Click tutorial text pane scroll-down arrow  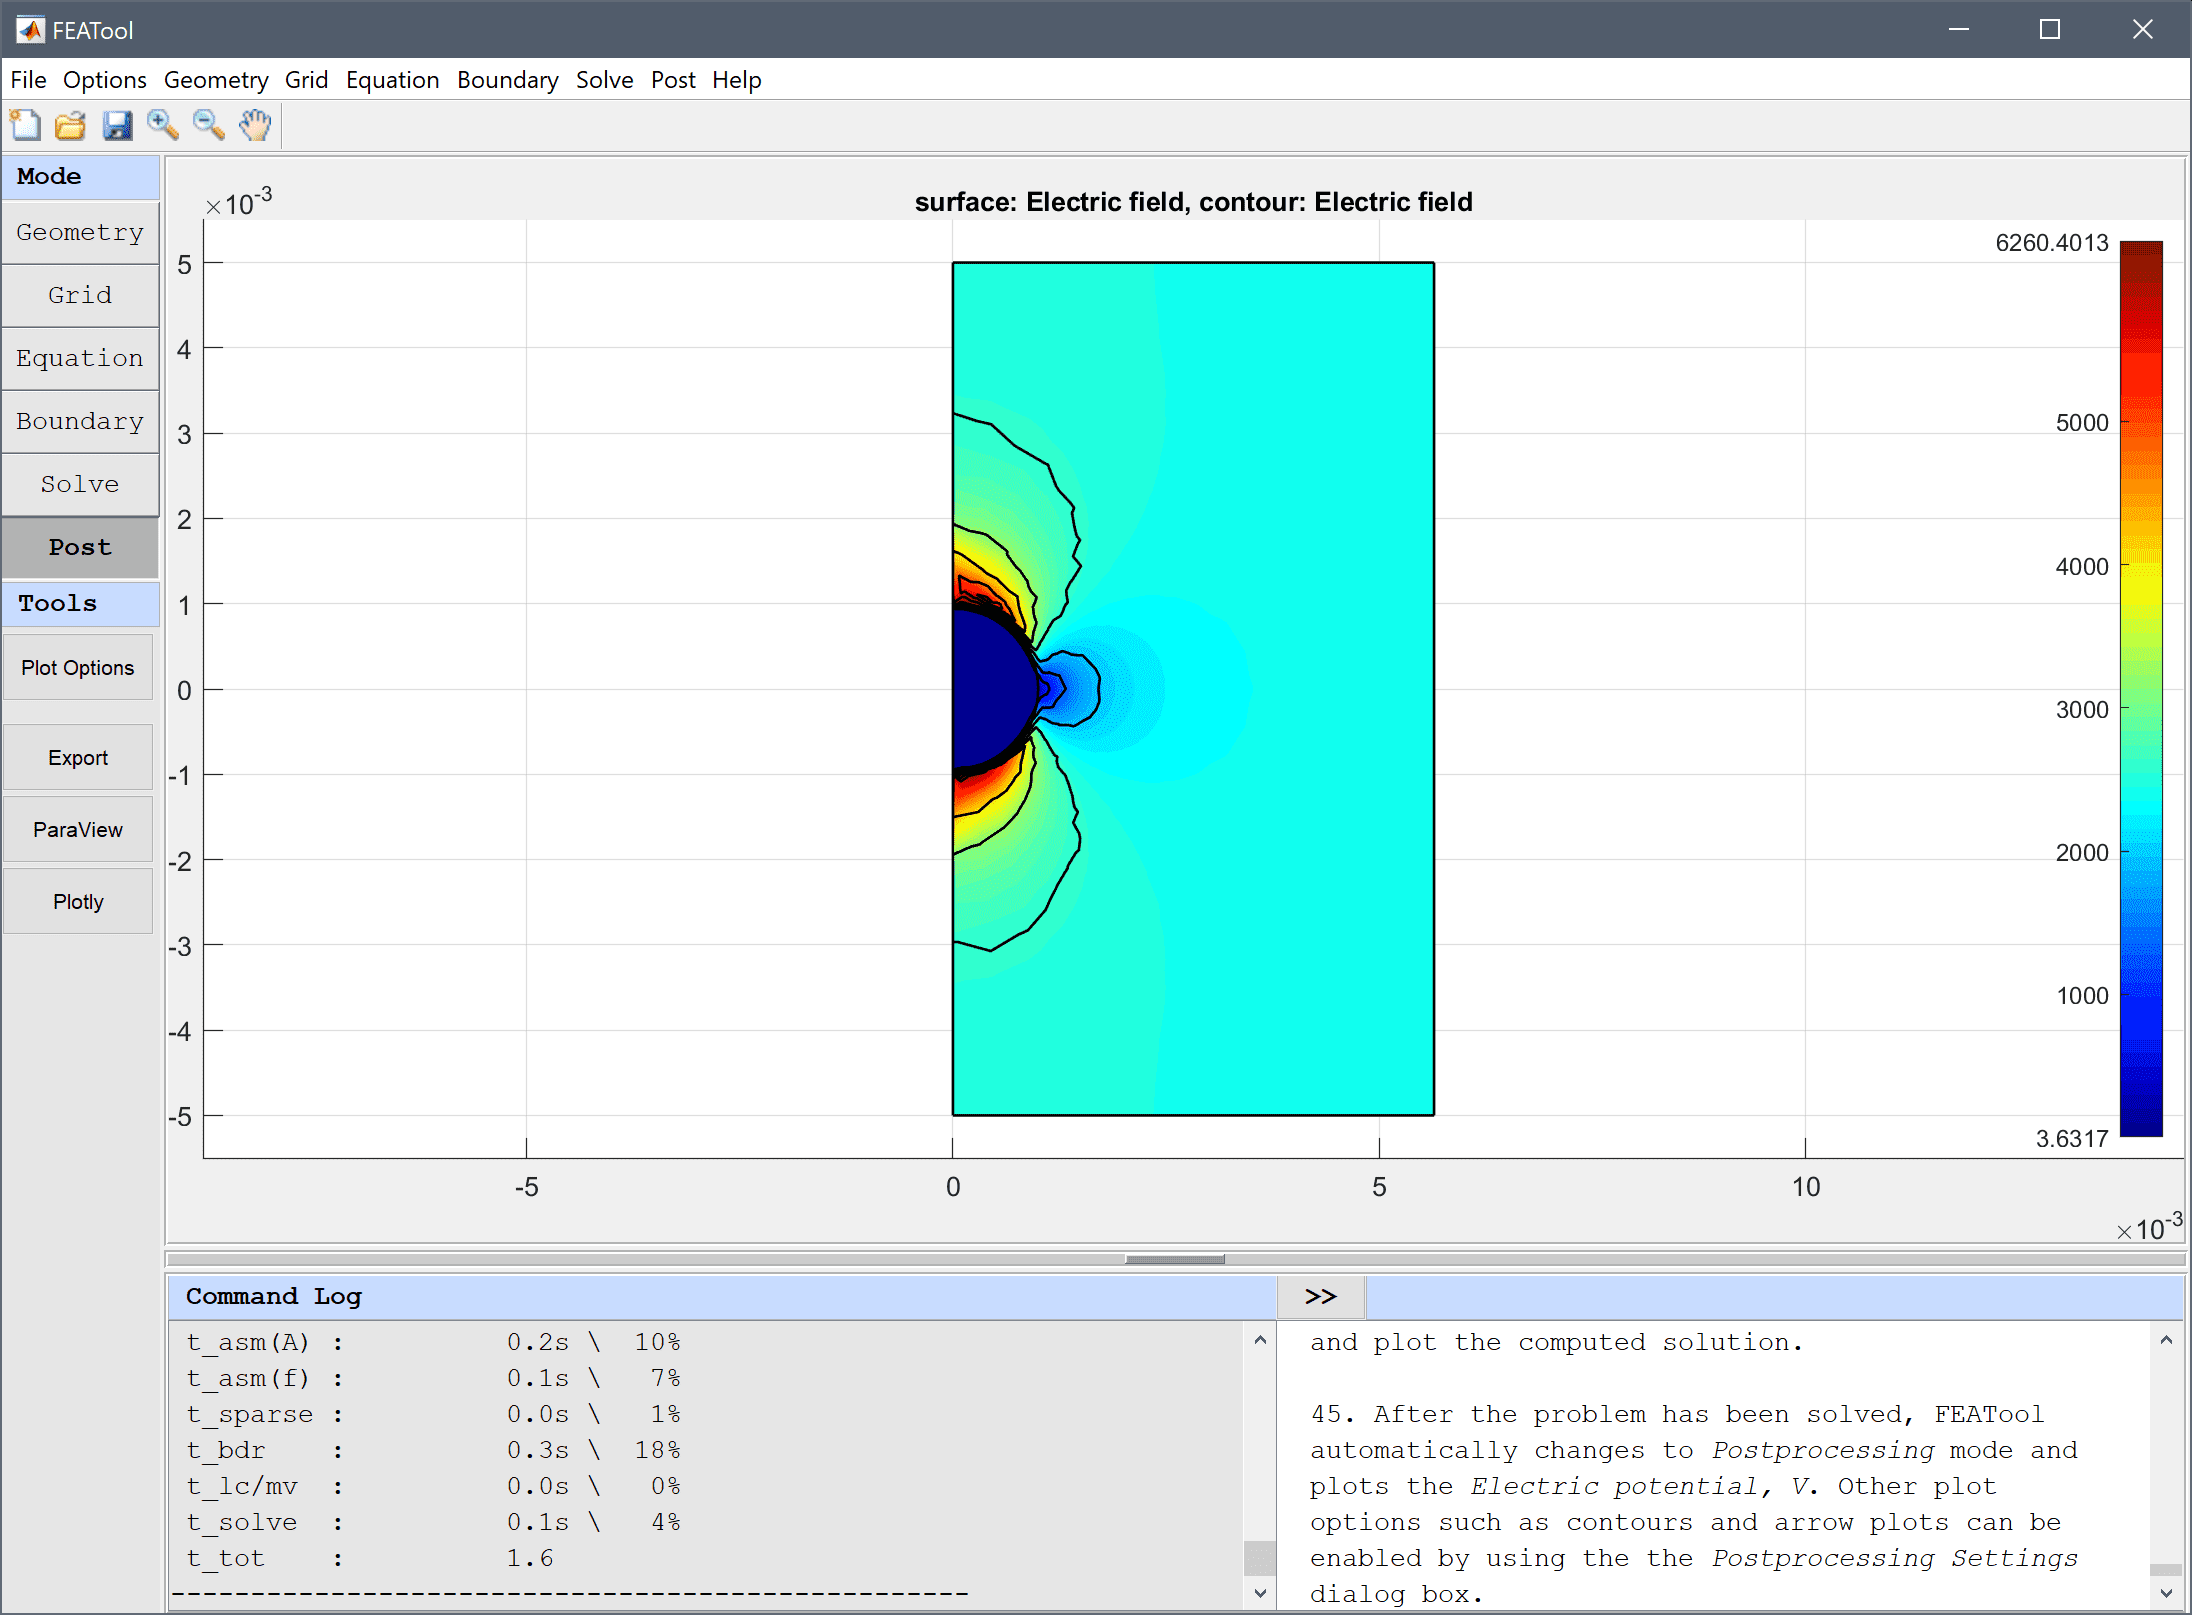point(2166,1593)
